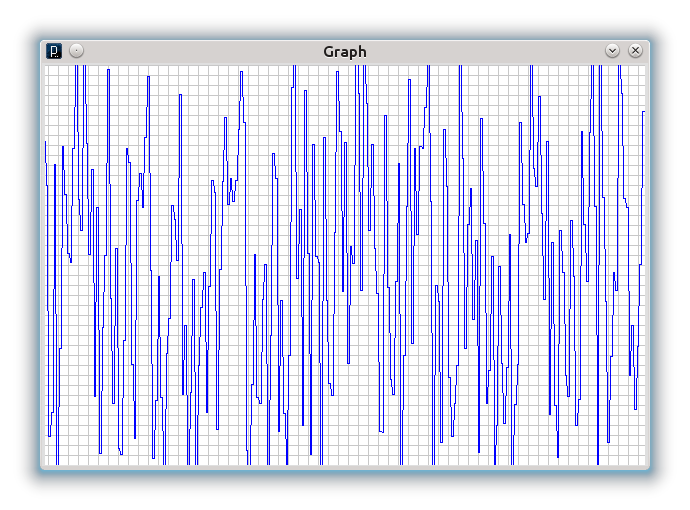Minimize the Graph window with the down chevron

click(612, 51)
